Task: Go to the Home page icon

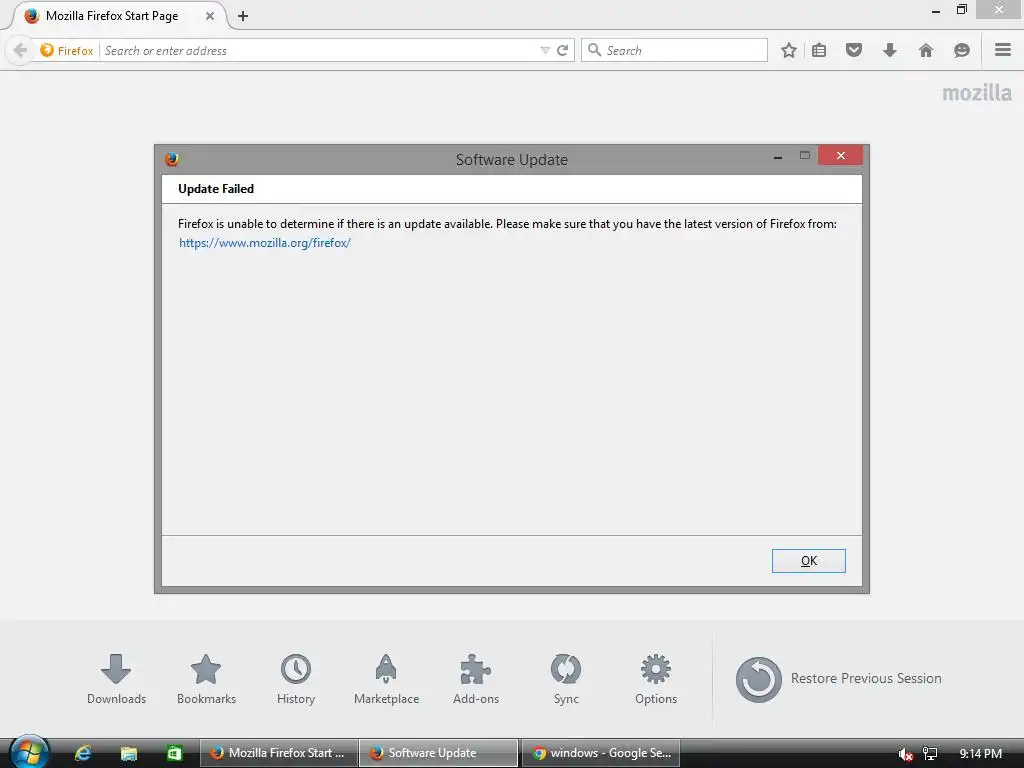Action: (925, 50)
